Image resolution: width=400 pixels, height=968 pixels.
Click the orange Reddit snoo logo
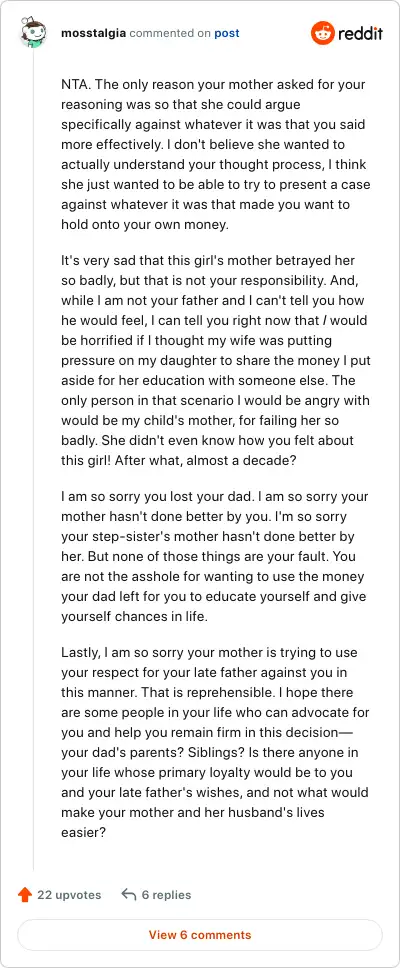[323, 33]
